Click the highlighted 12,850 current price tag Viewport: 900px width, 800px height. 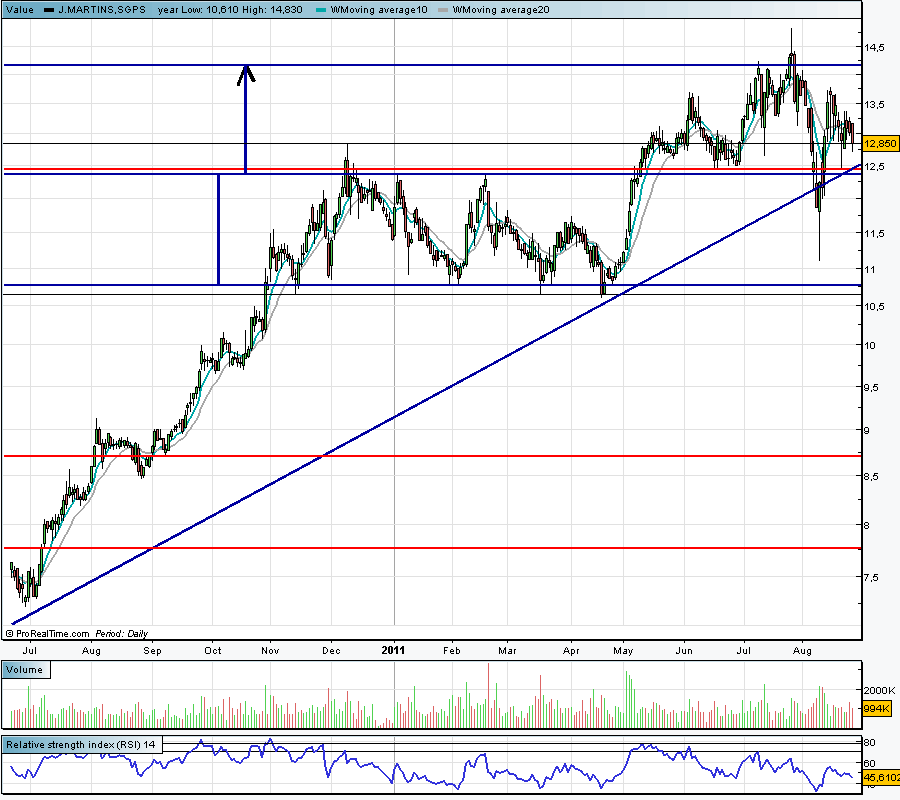coord(880,143)
